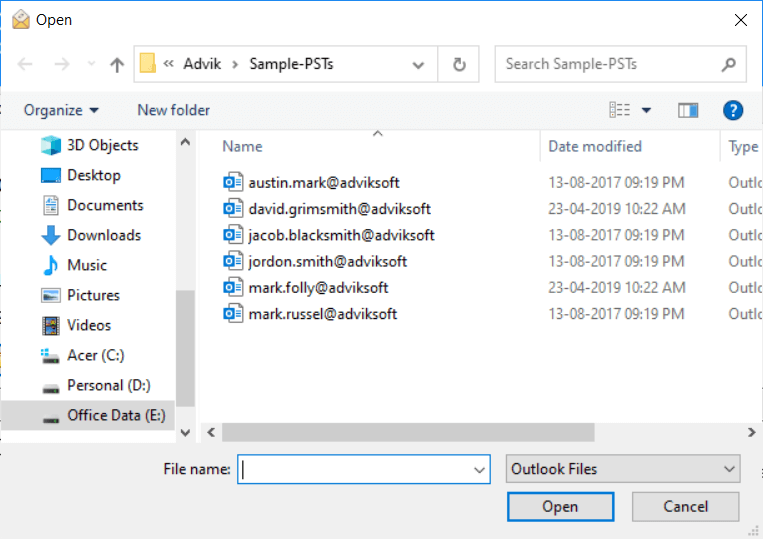Screen dimensions: 763x539
Task: Toggle the preview pane
Action: (688, 110)
